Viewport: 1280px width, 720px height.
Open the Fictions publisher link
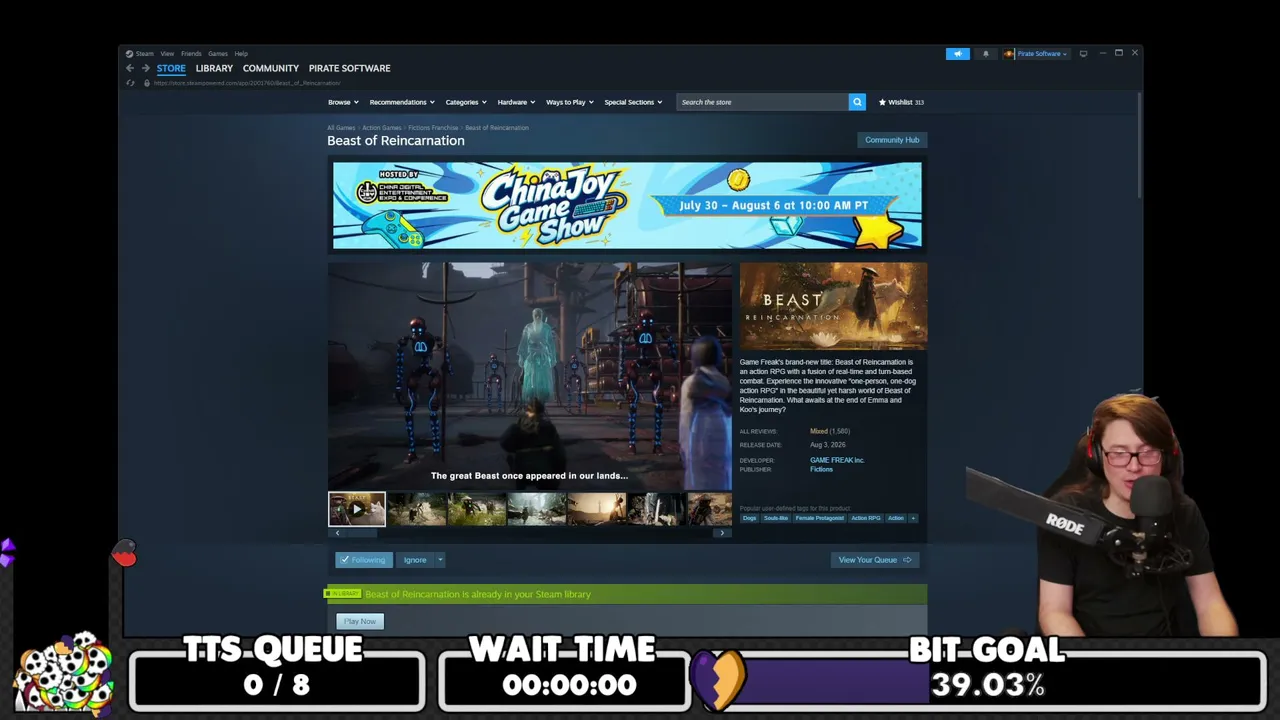(821, 469)
